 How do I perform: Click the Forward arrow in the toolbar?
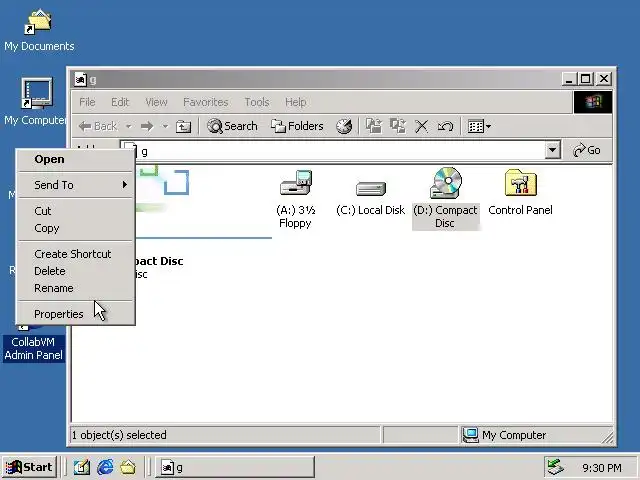[x=147, y=126]
